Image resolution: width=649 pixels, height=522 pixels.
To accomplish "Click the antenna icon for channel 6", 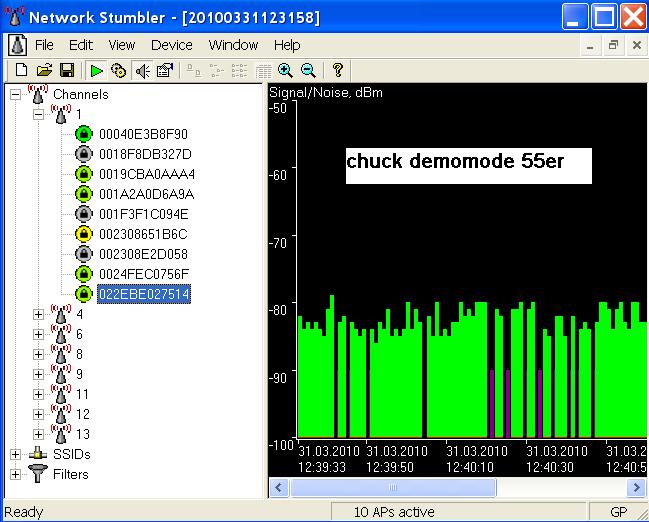I will (61, 333).
